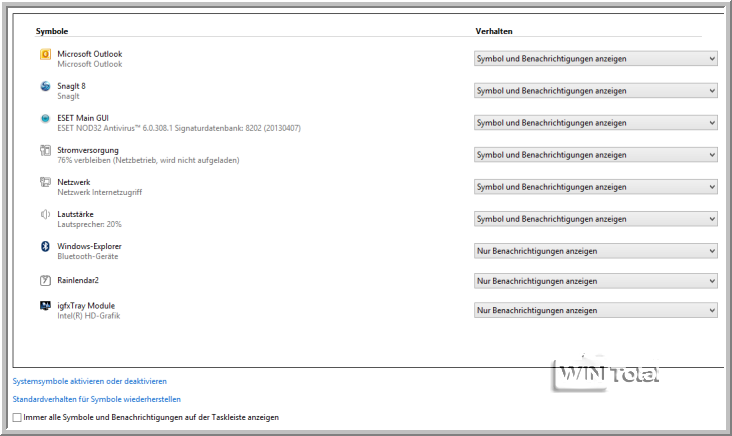Open behavior dropdown for Lautstärke

pos(596,219)
